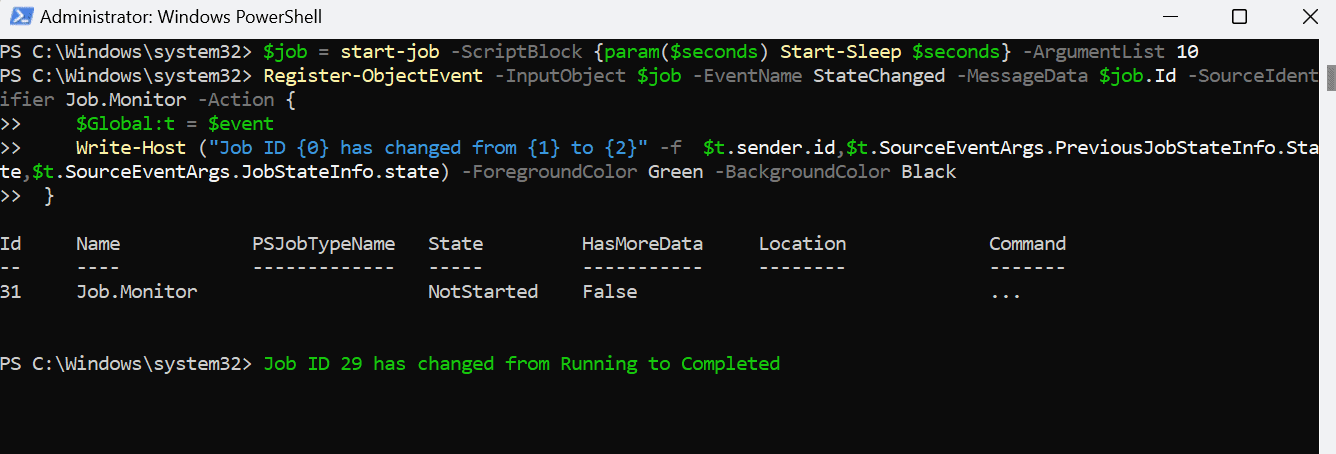Click the 'Location' column header
The height and width of the screenshot is (454, 1336).
coord(802,244)
